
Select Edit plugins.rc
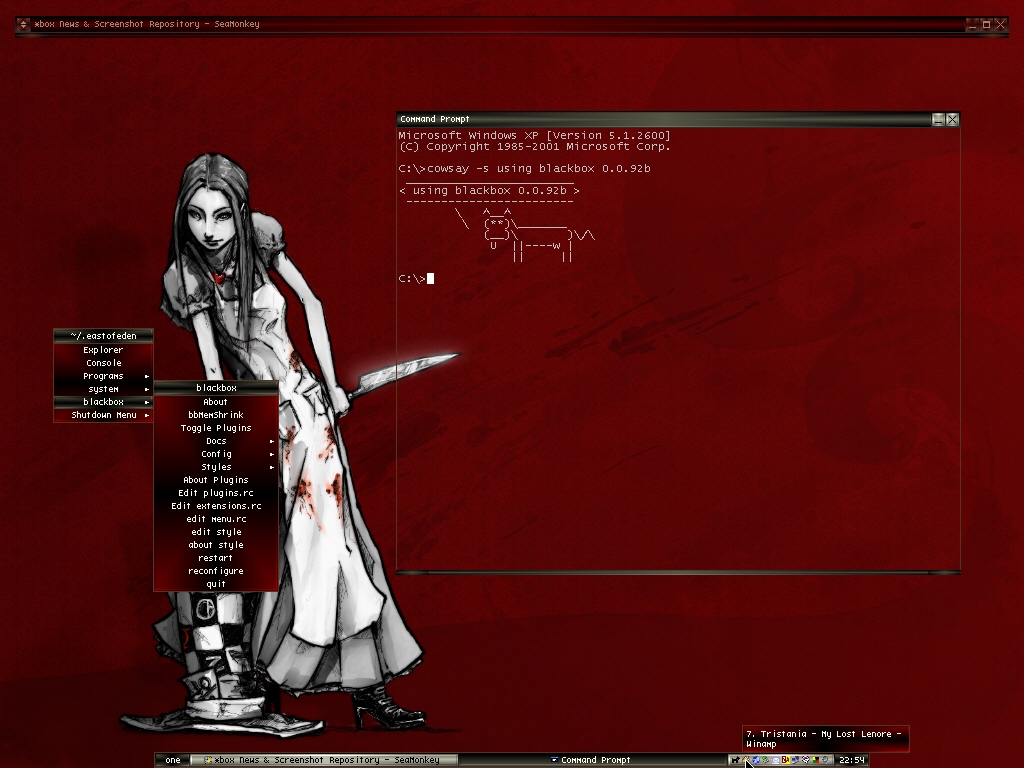pos(216,493)
